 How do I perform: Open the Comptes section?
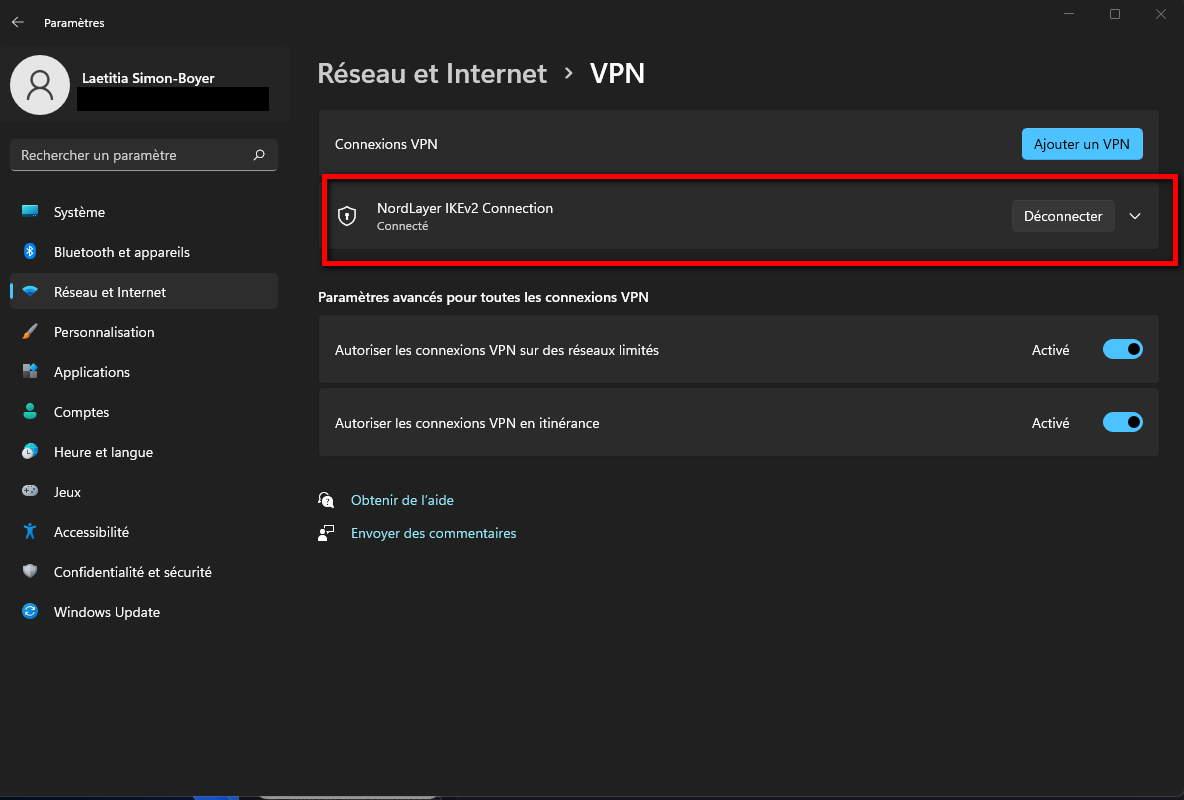coord(81,412)
